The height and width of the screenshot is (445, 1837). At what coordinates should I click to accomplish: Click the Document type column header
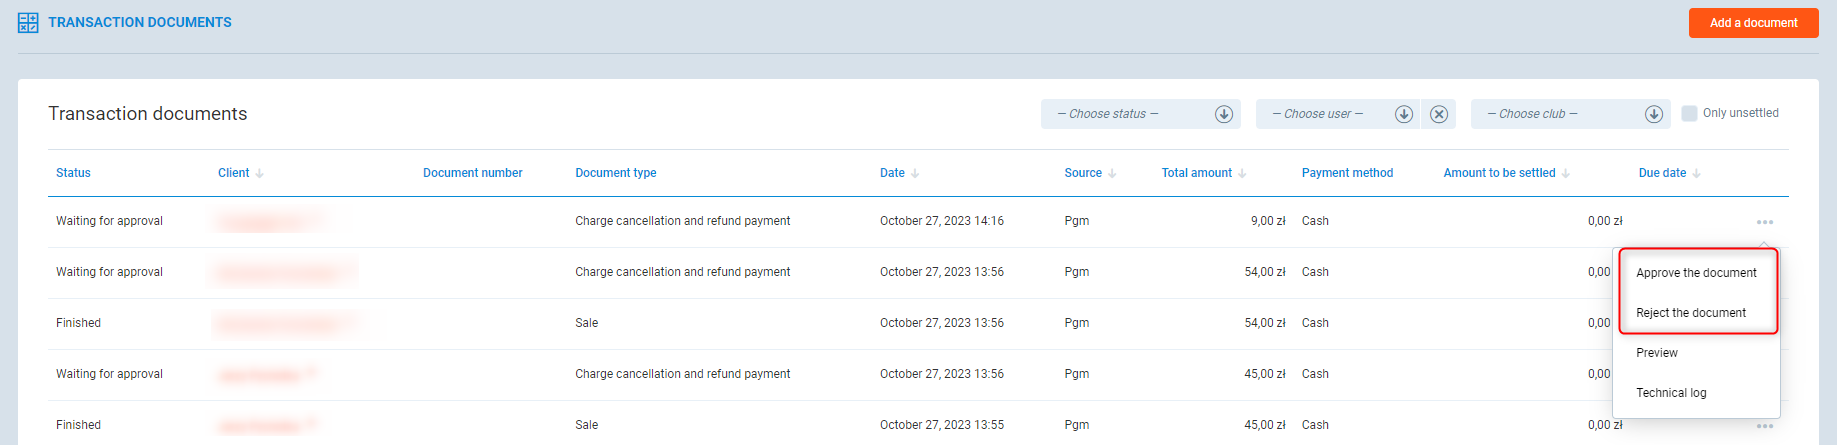616,173
